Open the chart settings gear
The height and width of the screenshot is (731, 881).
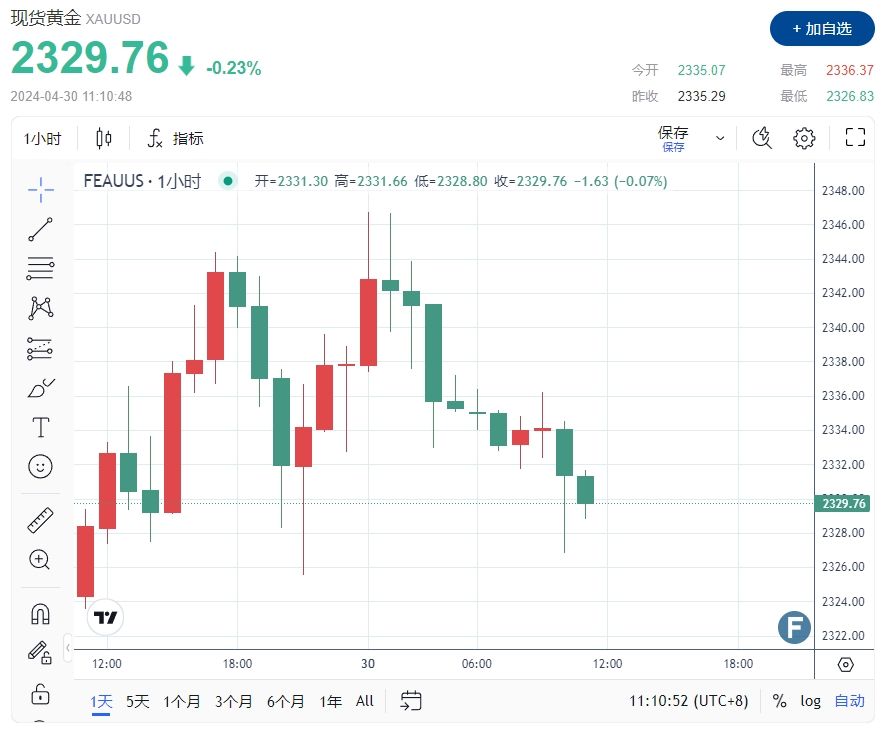(805, 138)
